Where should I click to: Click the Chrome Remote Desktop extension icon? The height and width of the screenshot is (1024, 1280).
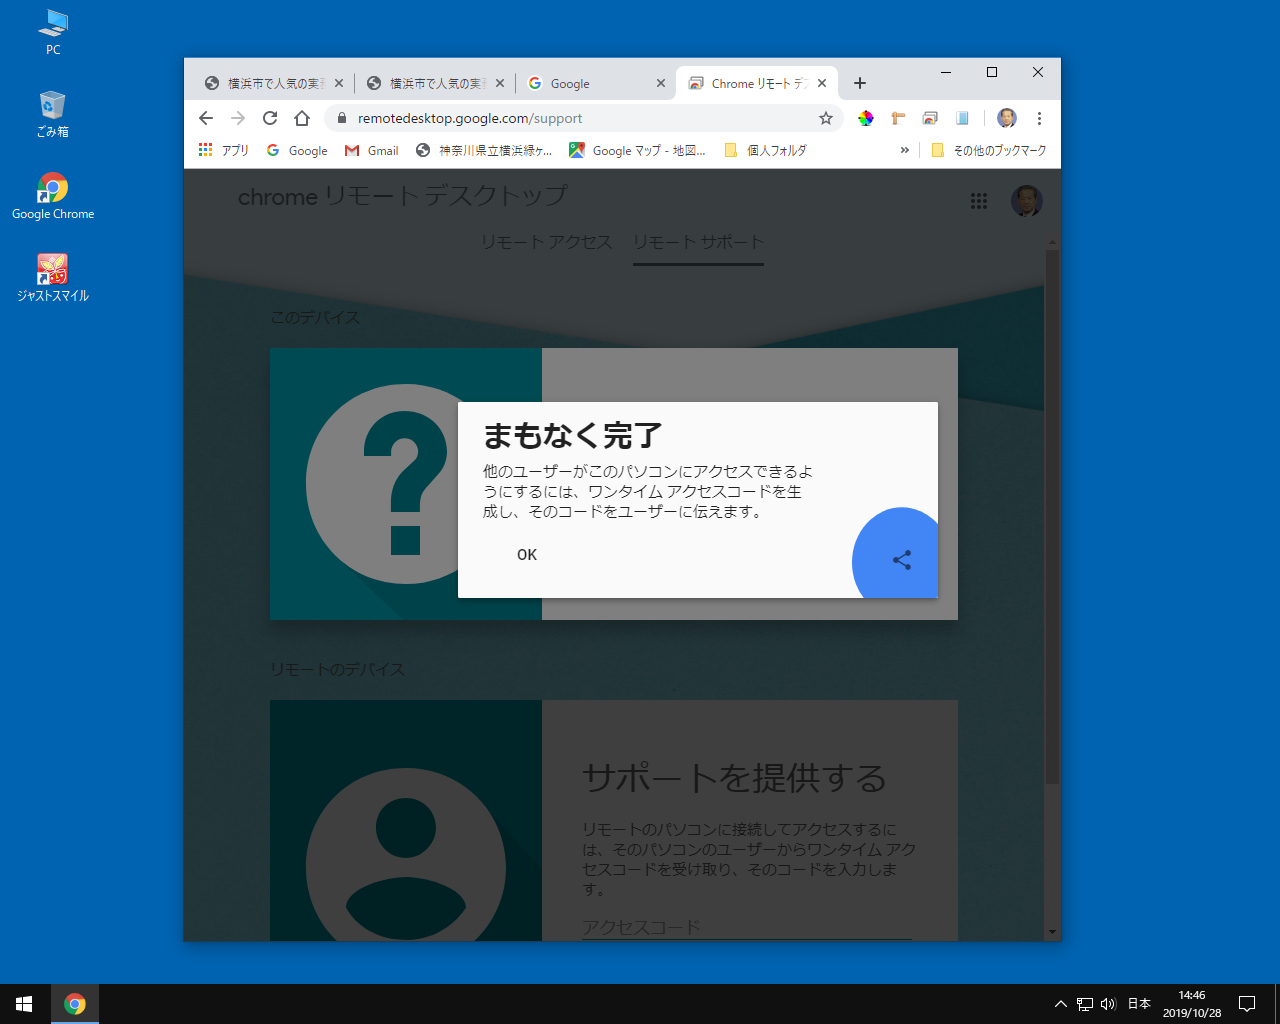coord(930,118)
